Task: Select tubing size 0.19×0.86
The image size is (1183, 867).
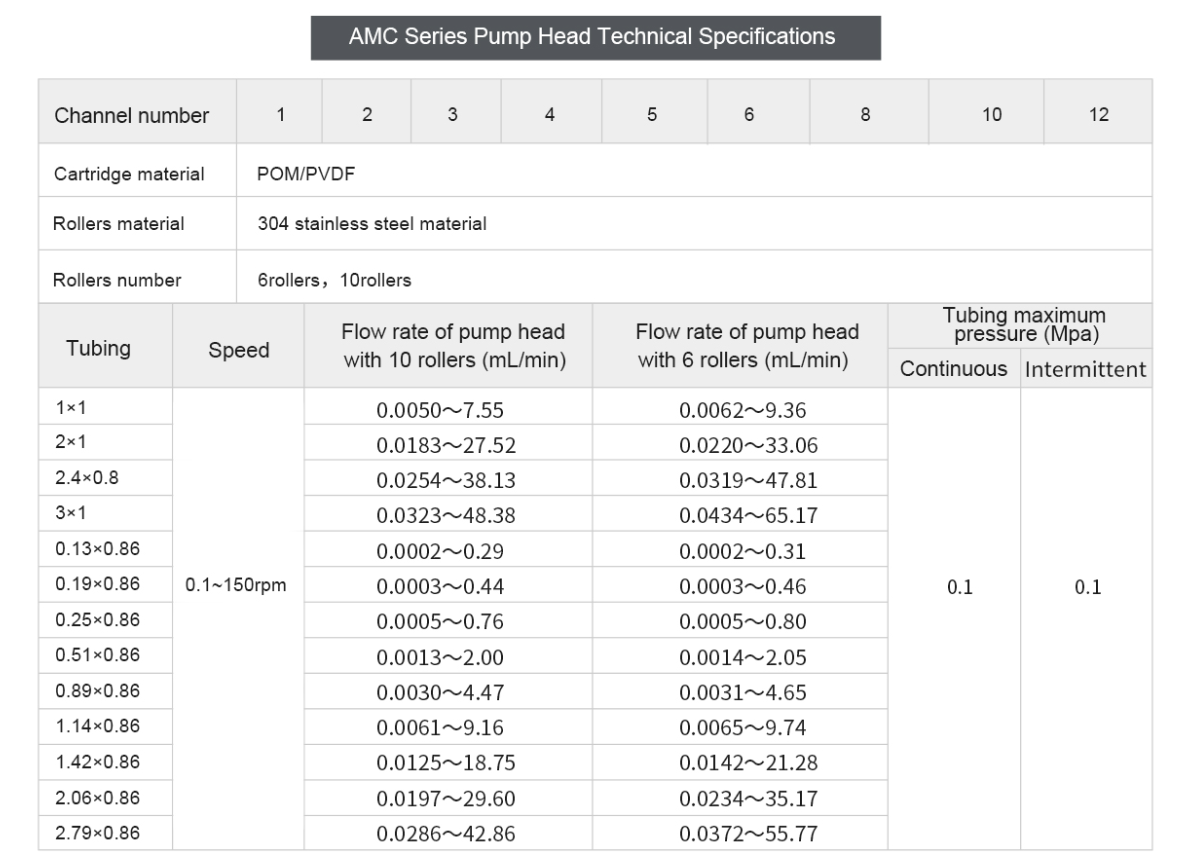Action: 97,584
